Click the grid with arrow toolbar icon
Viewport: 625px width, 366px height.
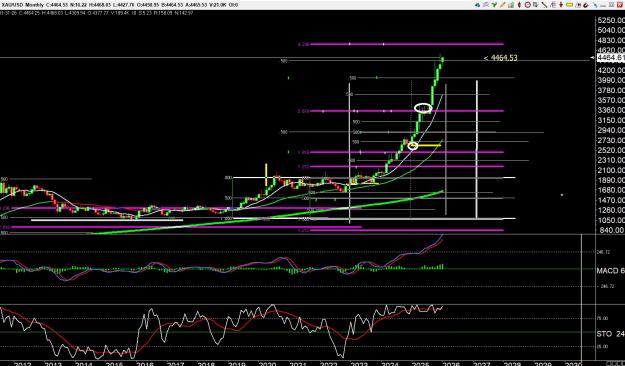coord(535,5)
